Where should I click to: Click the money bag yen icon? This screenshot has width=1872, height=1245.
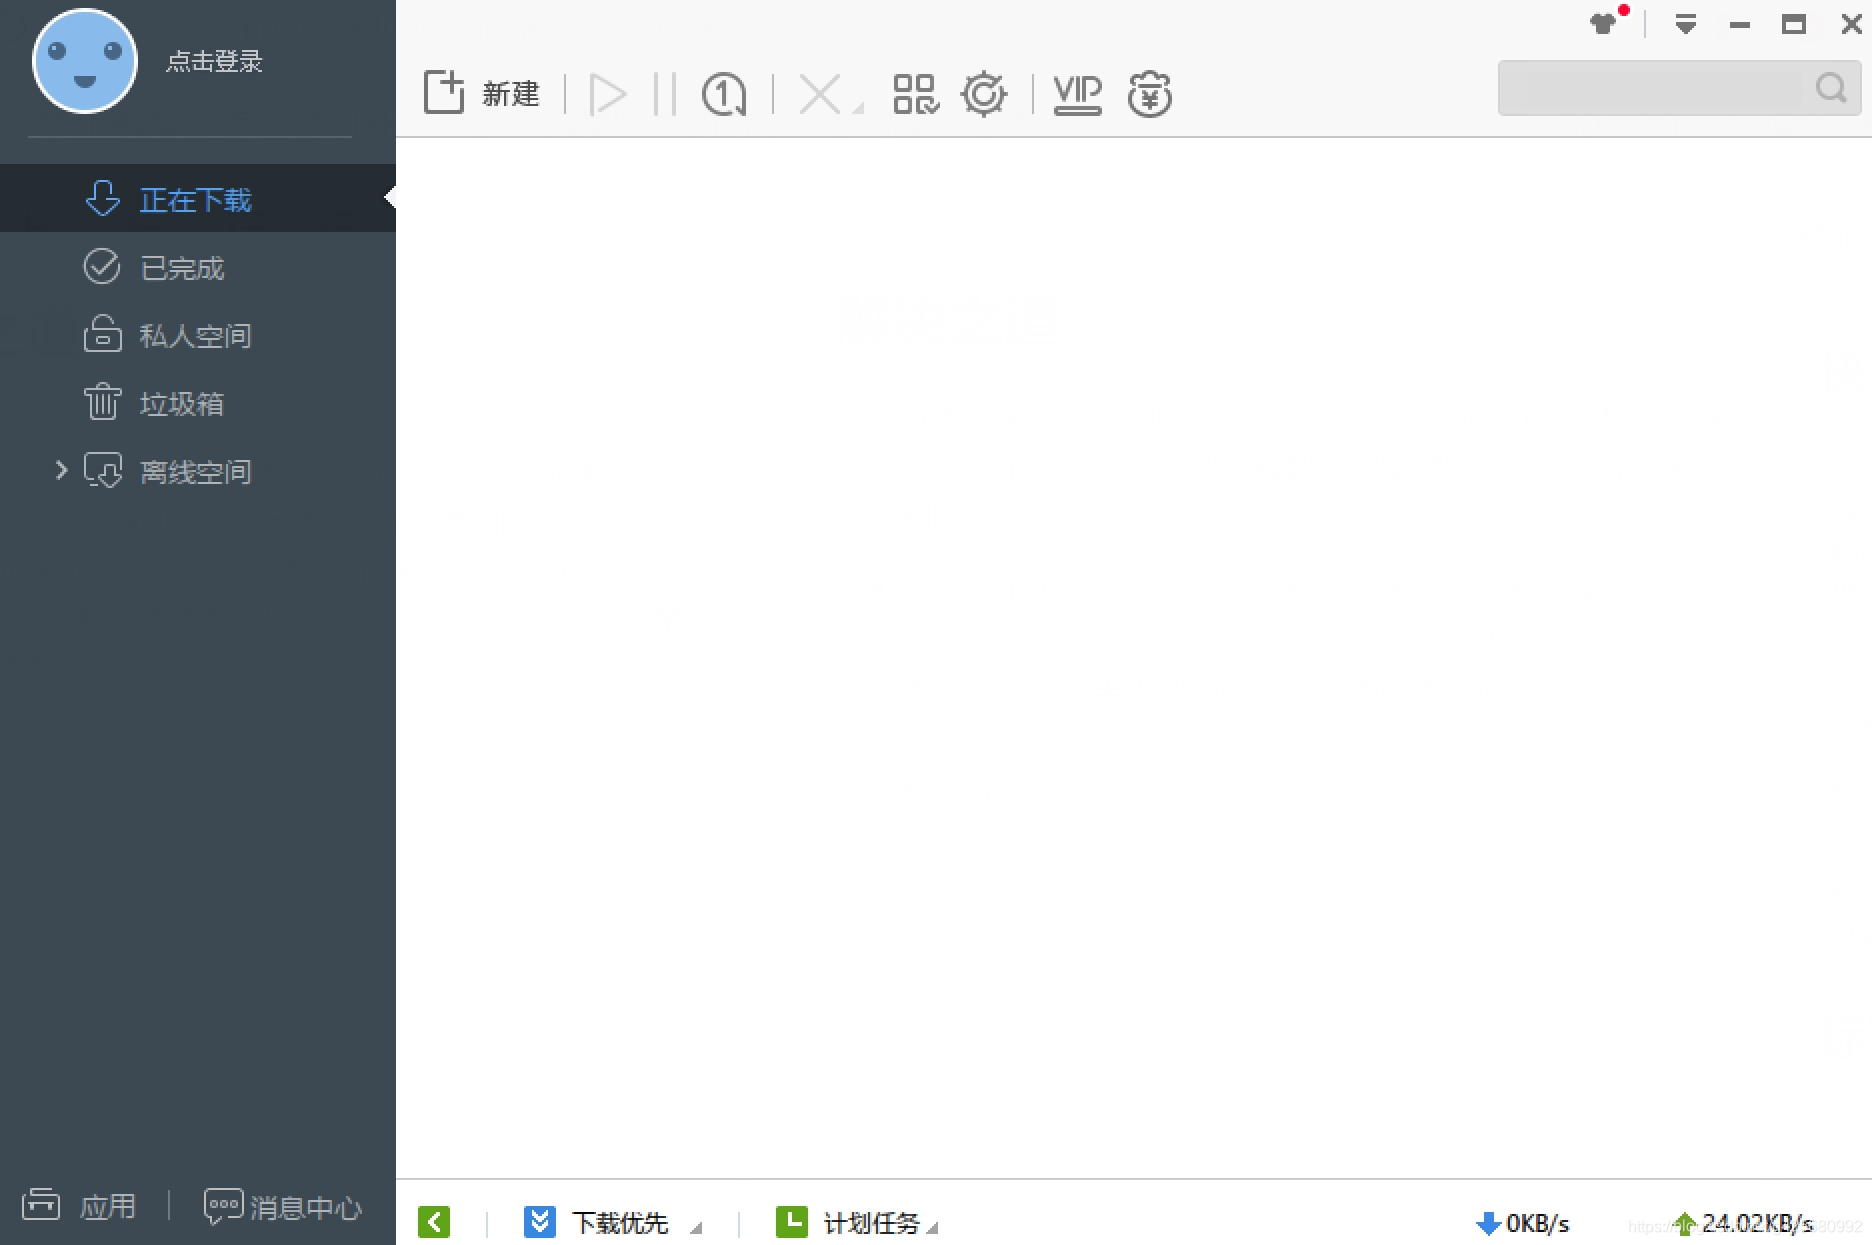coord(1150,95)
